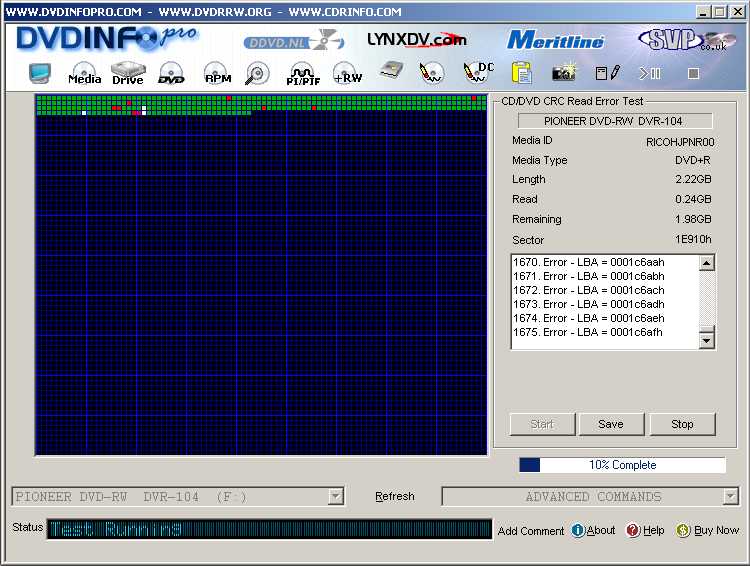Close the DVDInfoPro window
This screenshot has width=750, height=566.
(738, 11)
